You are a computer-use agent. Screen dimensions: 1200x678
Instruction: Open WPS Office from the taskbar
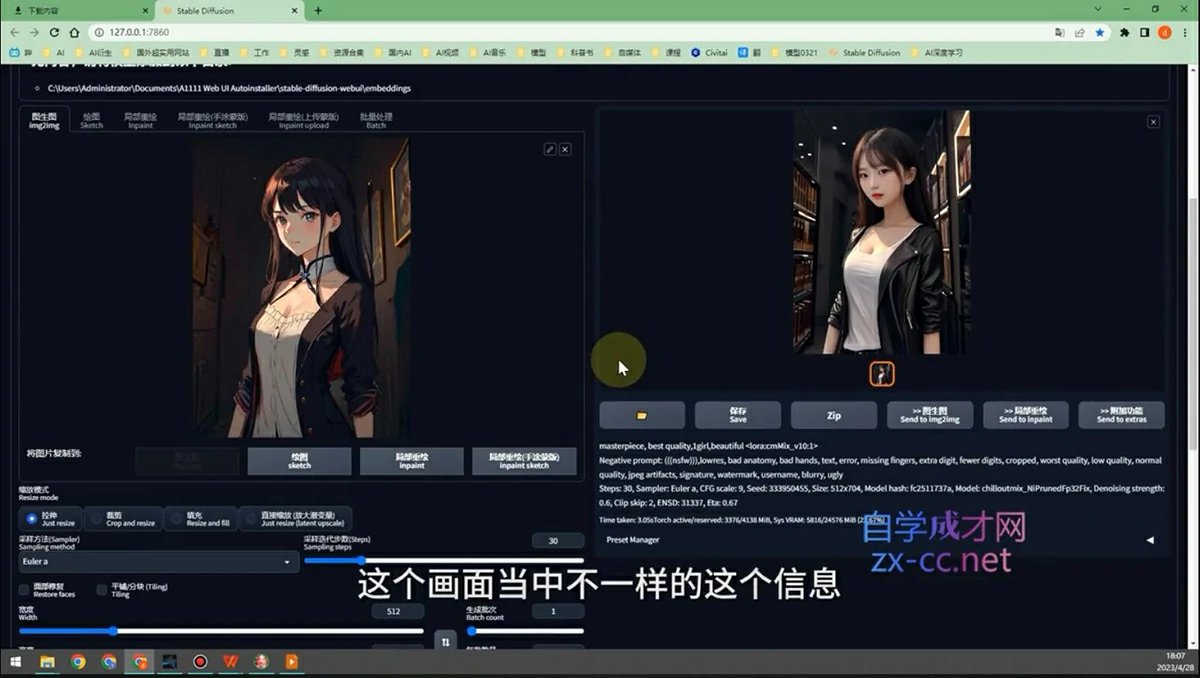pos(230,662)
